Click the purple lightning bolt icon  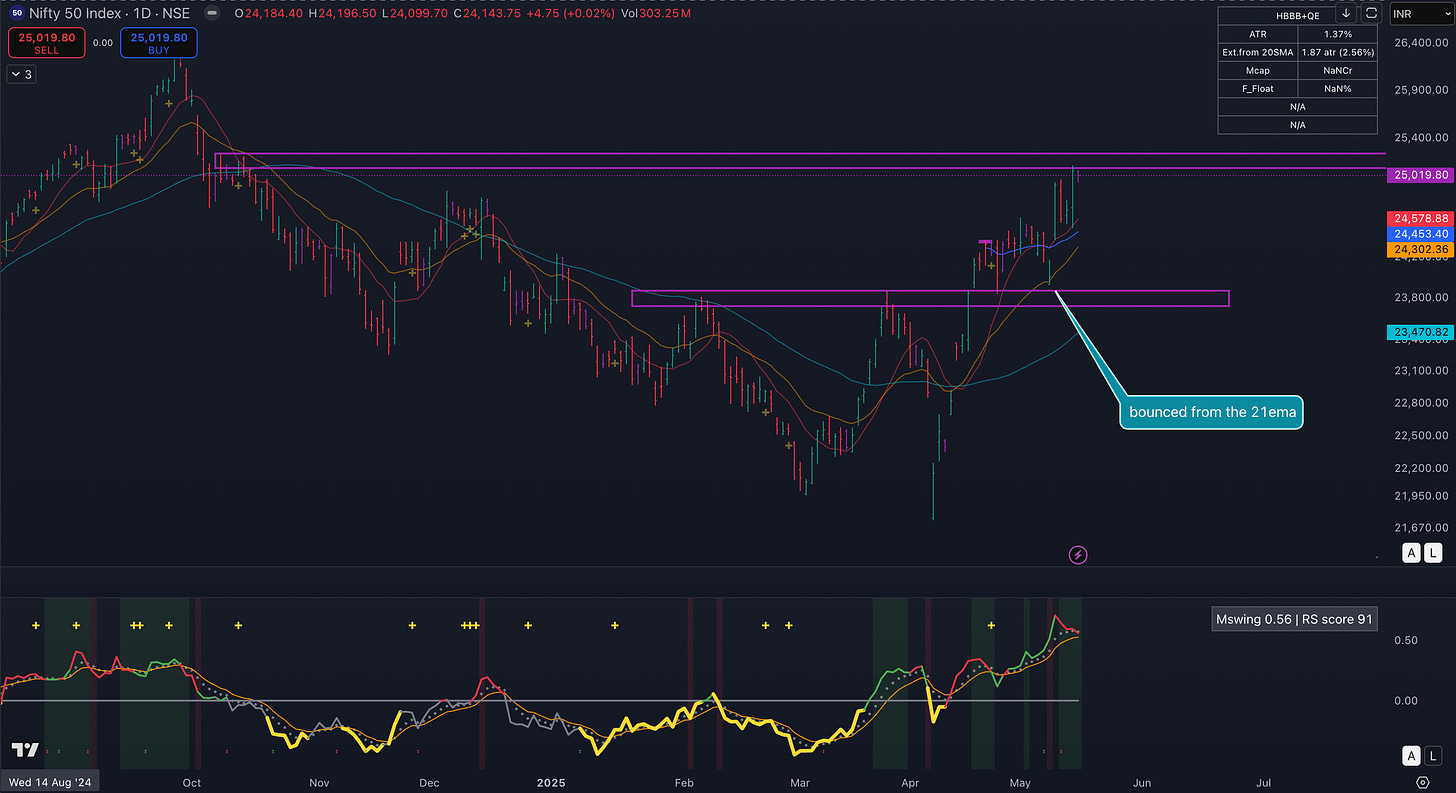pos(1078,554)
